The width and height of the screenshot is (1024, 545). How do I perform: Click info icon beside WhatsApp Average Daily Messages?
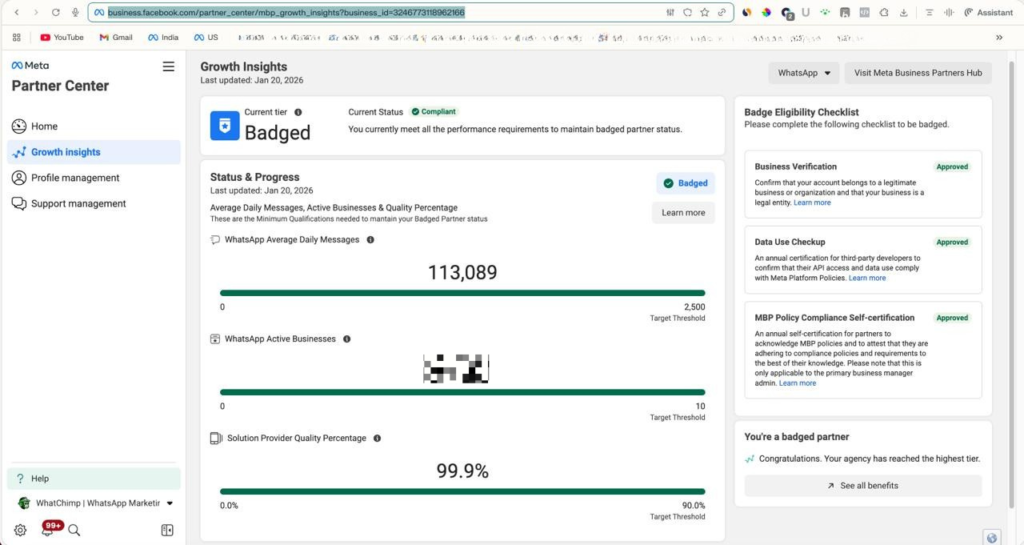(x=370, y=240)
